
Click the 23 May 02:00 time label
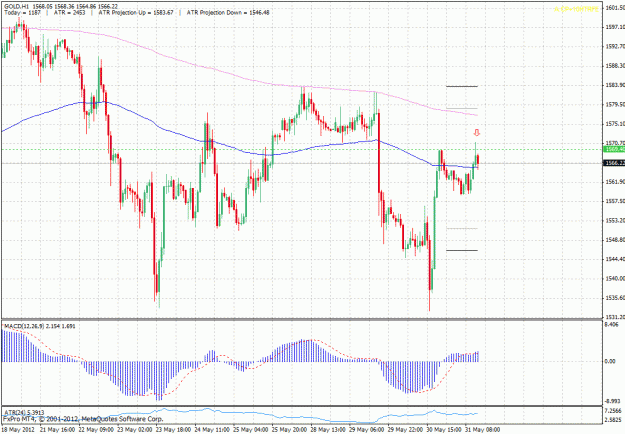tap(134, 430)
